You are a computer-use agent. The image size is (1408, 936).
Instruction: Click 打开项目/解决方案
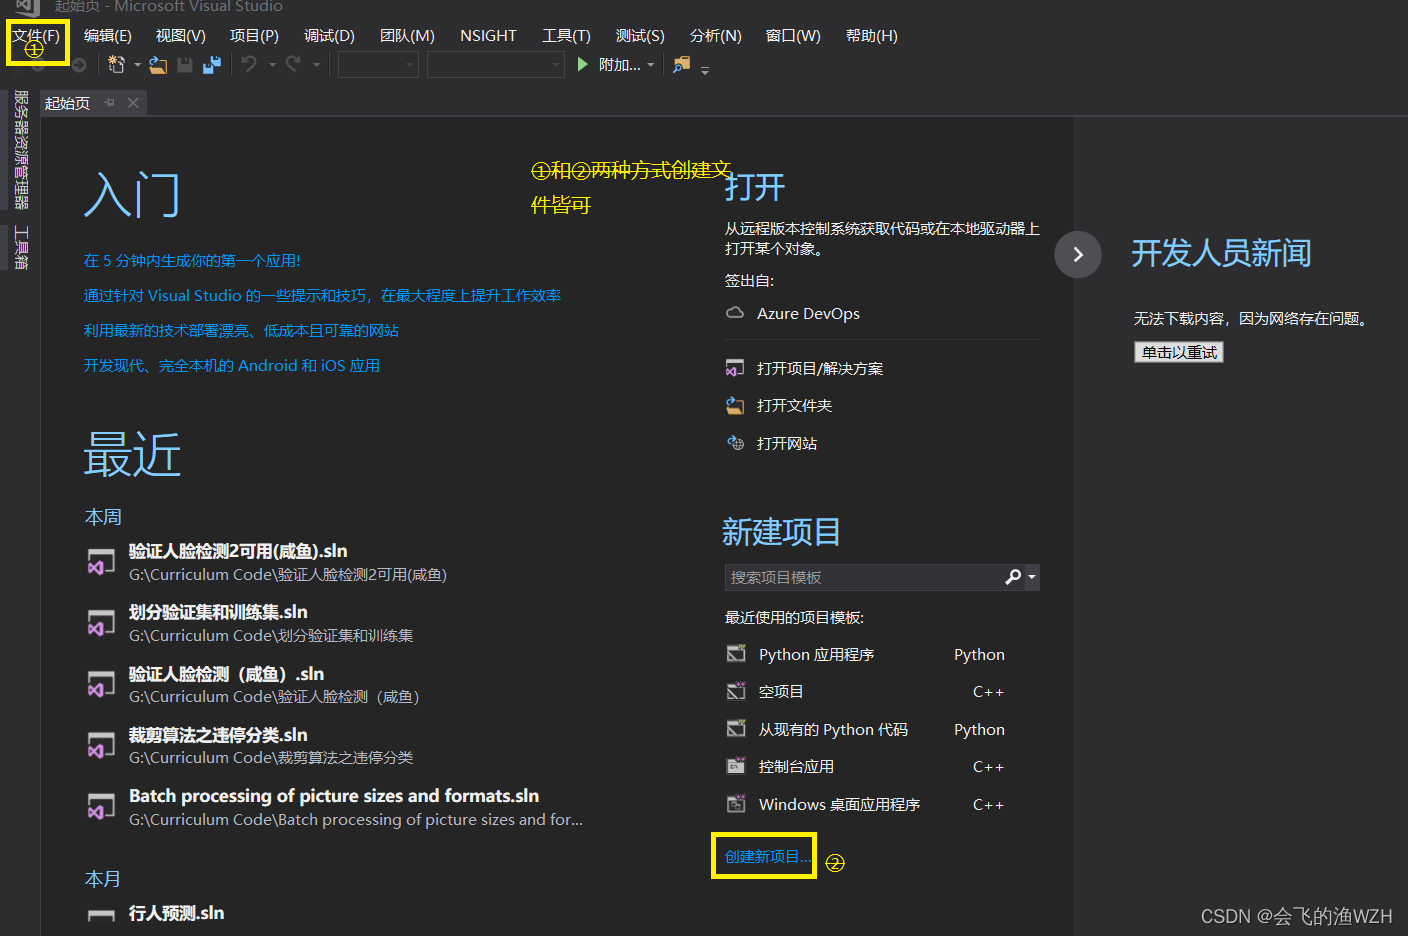(820, 369)
